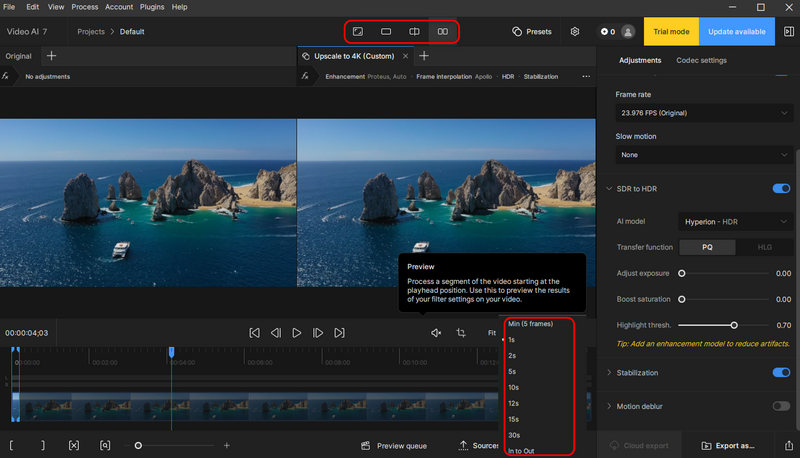
Task: Enable the Motion deblur toggle
Action: coord(781,406)
